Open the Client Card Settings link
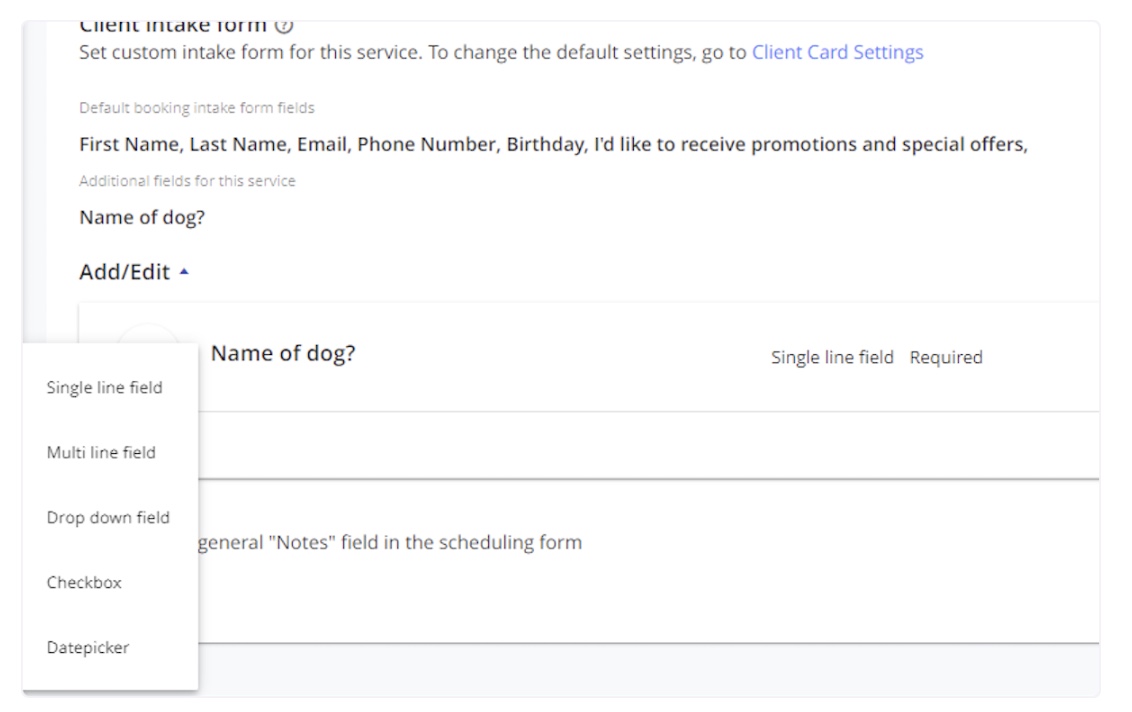1132x712 pixels. click(x=837, y=52)
